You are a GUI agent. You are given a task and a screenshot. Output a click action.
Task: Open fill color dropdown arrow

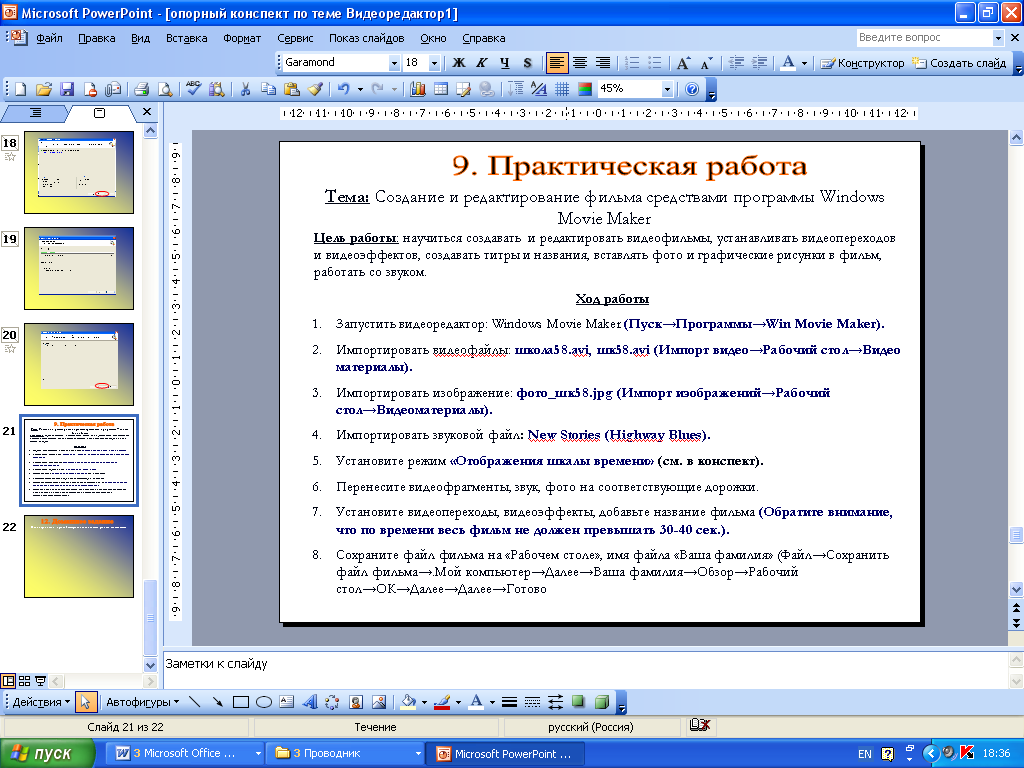424,702
